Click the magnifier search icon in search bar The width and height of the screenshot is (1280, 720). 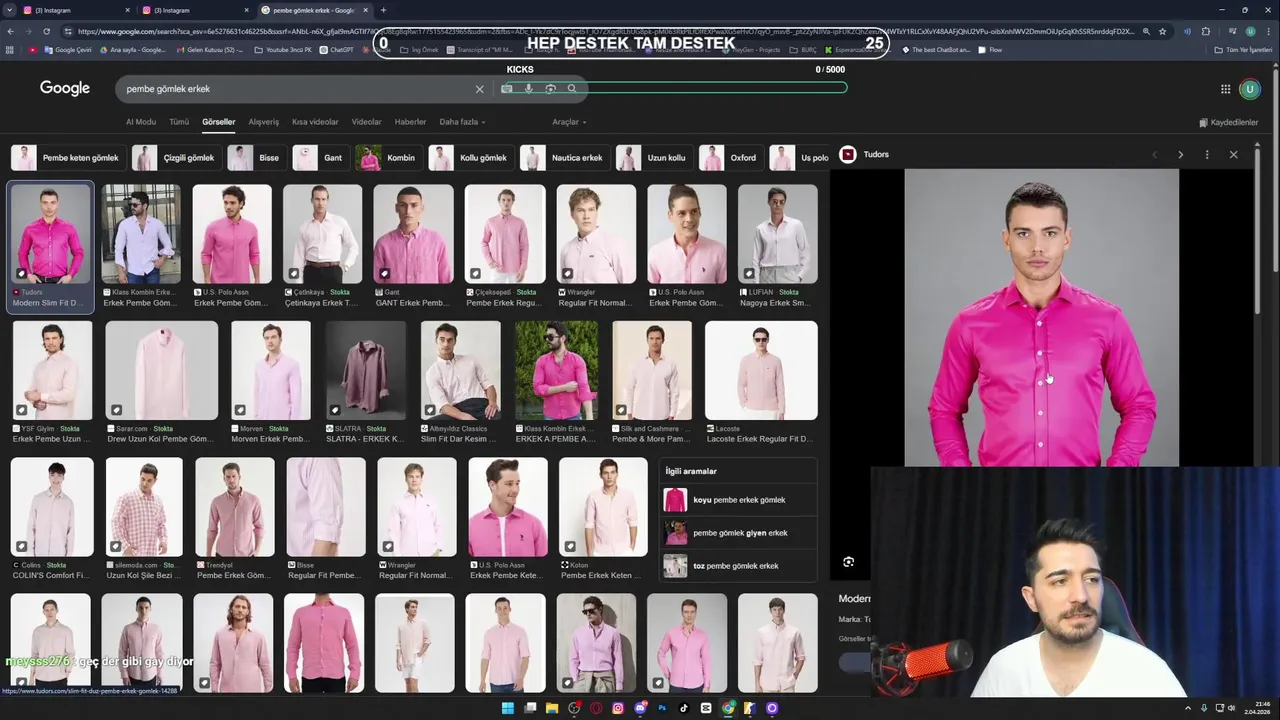pyautogui.click(x=572, y=89)
